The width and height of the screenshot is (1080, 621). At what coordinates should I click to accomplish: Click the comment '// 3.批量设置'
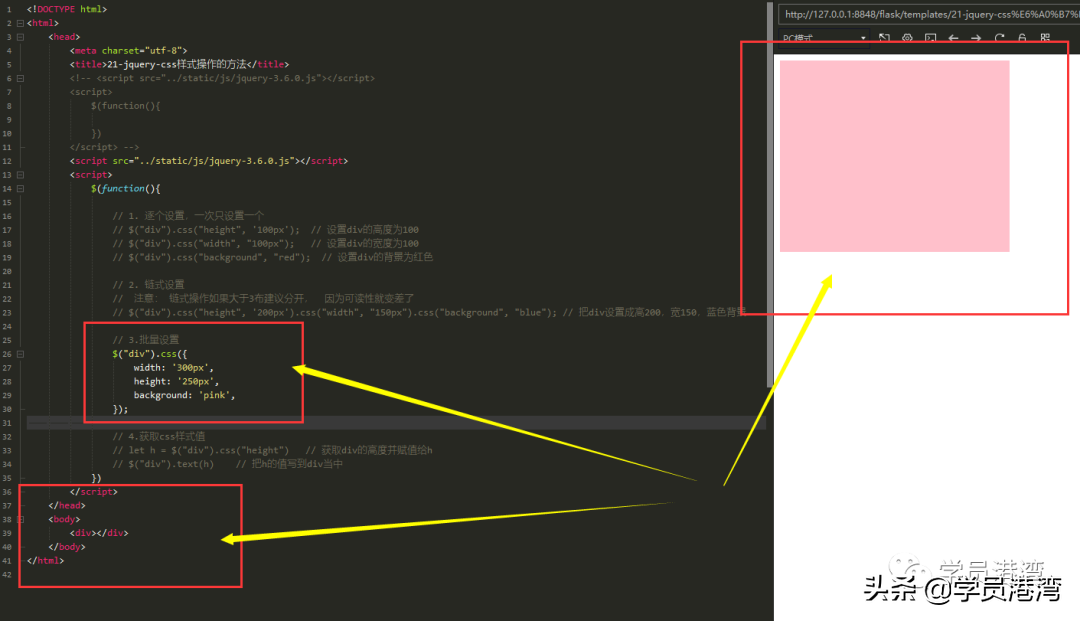[145, 339]
